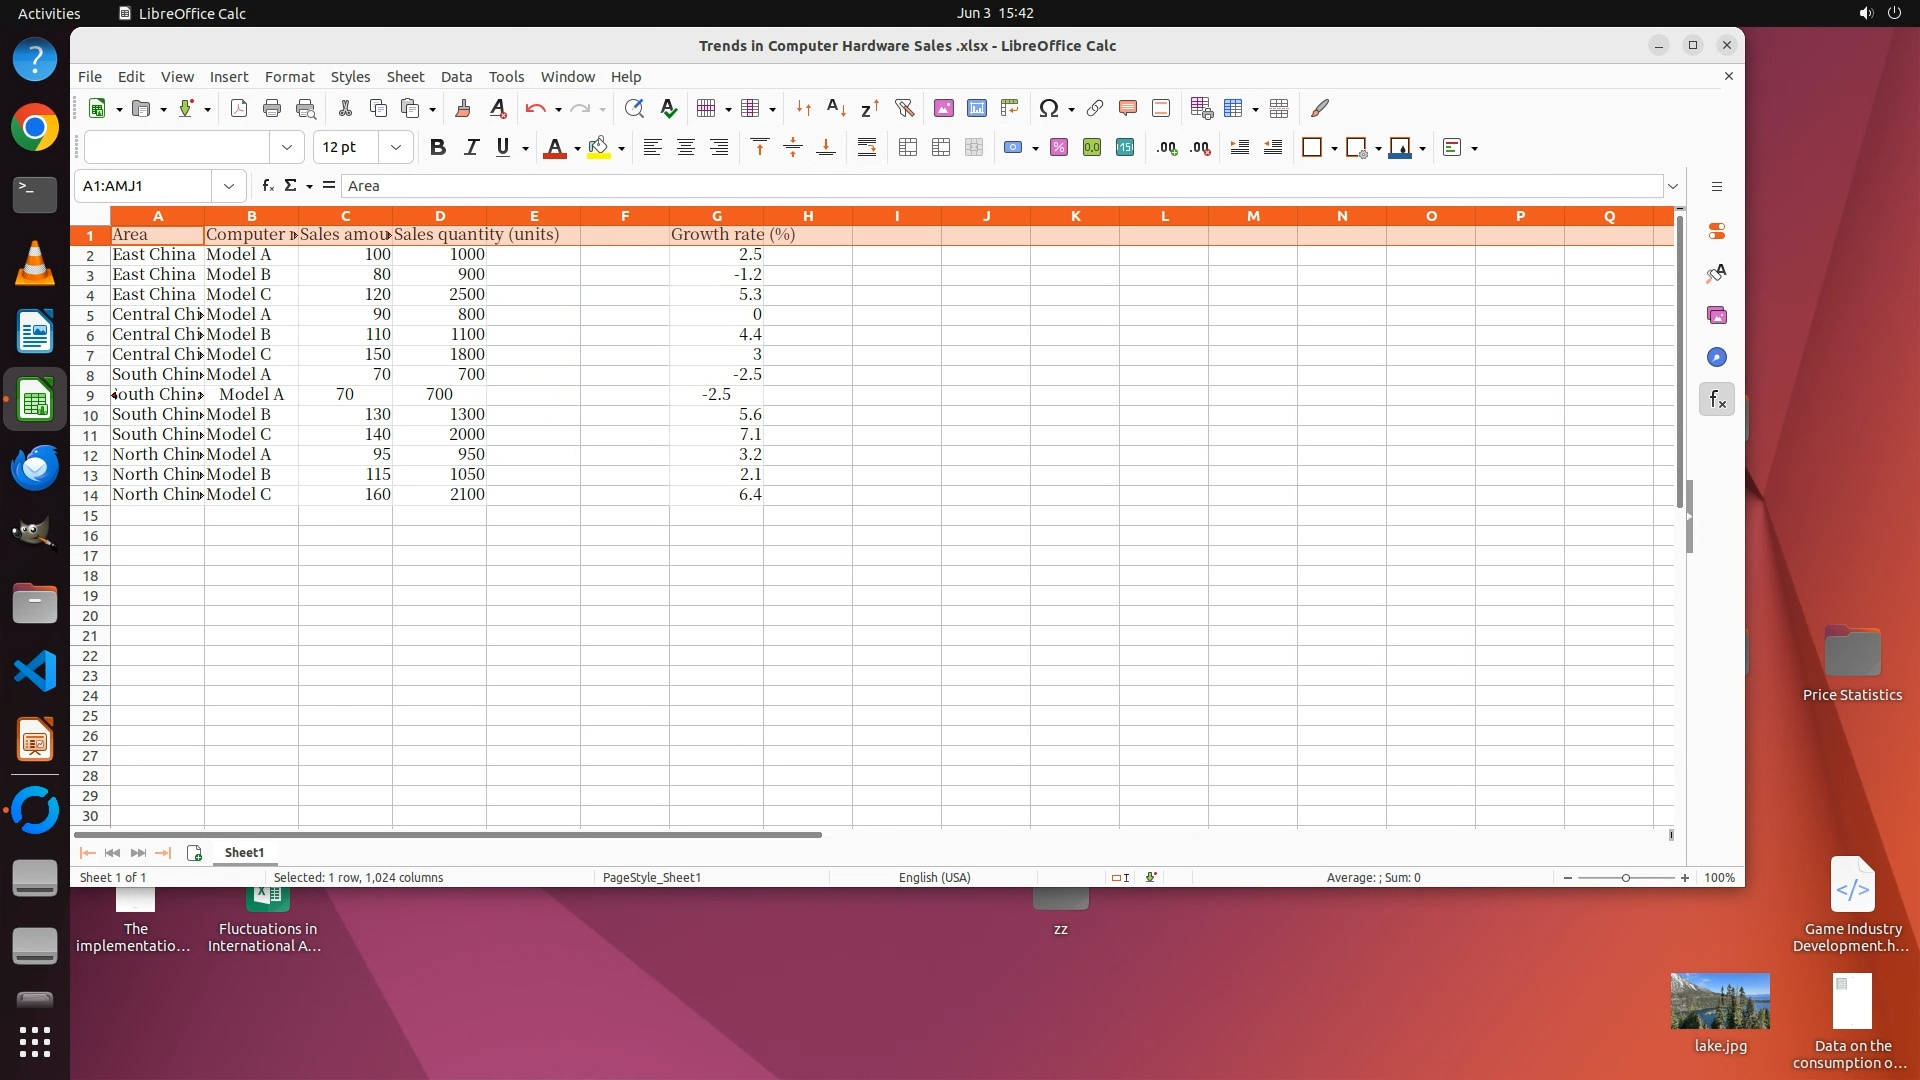Image resolution: width=1920 pixels, height=1080 pixels.
Task: Select the Sheet1 tab
Action: pos(244,853)
